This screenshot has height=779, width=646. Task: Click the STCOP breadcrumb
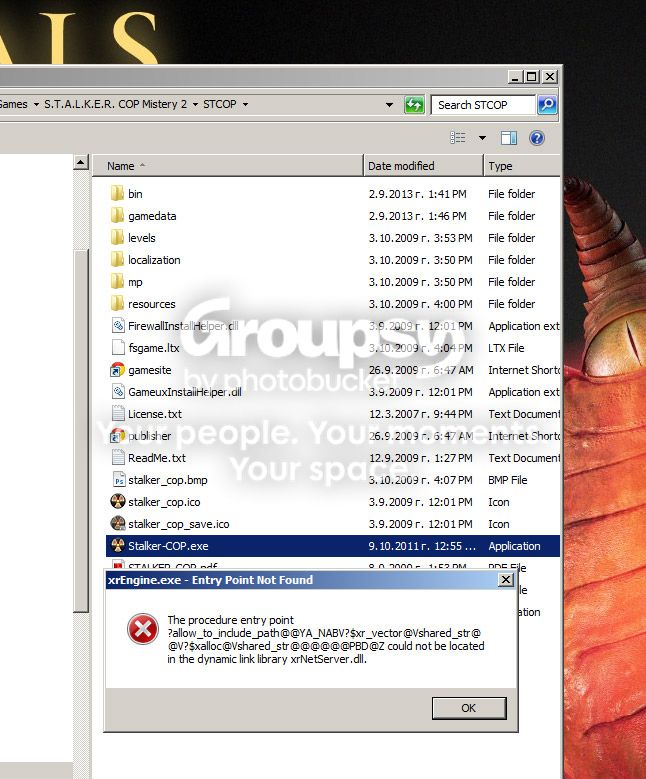coord(220,104)
